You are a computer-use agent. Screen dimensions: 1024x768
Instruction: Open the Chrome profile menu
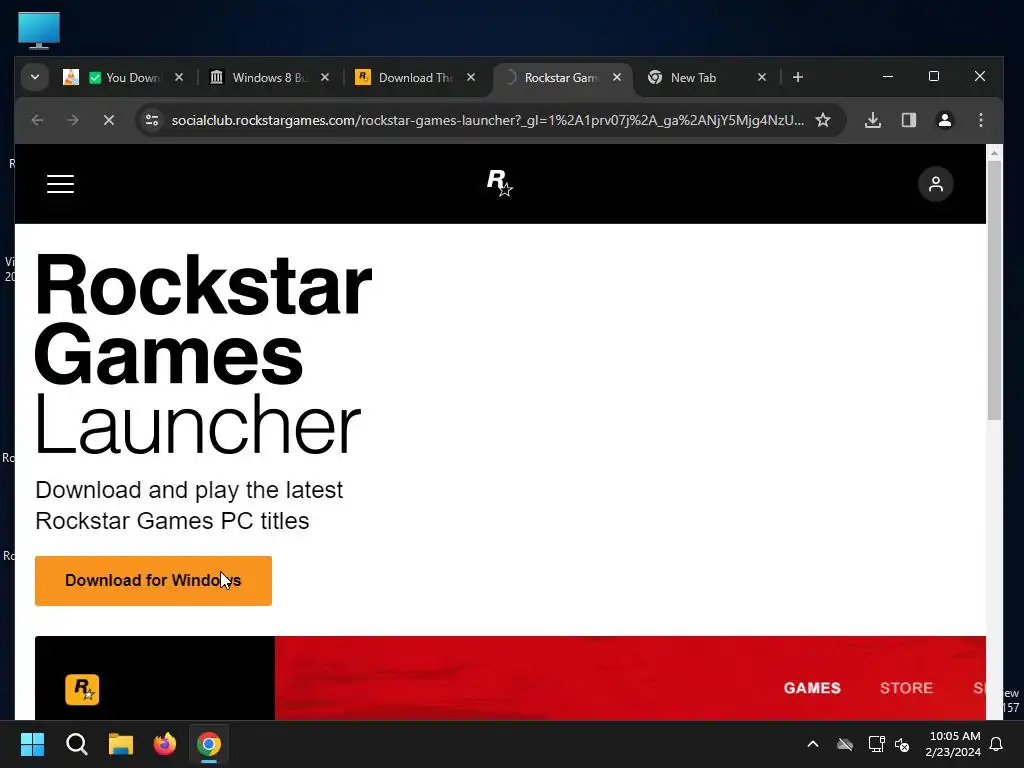coord(944,120)
